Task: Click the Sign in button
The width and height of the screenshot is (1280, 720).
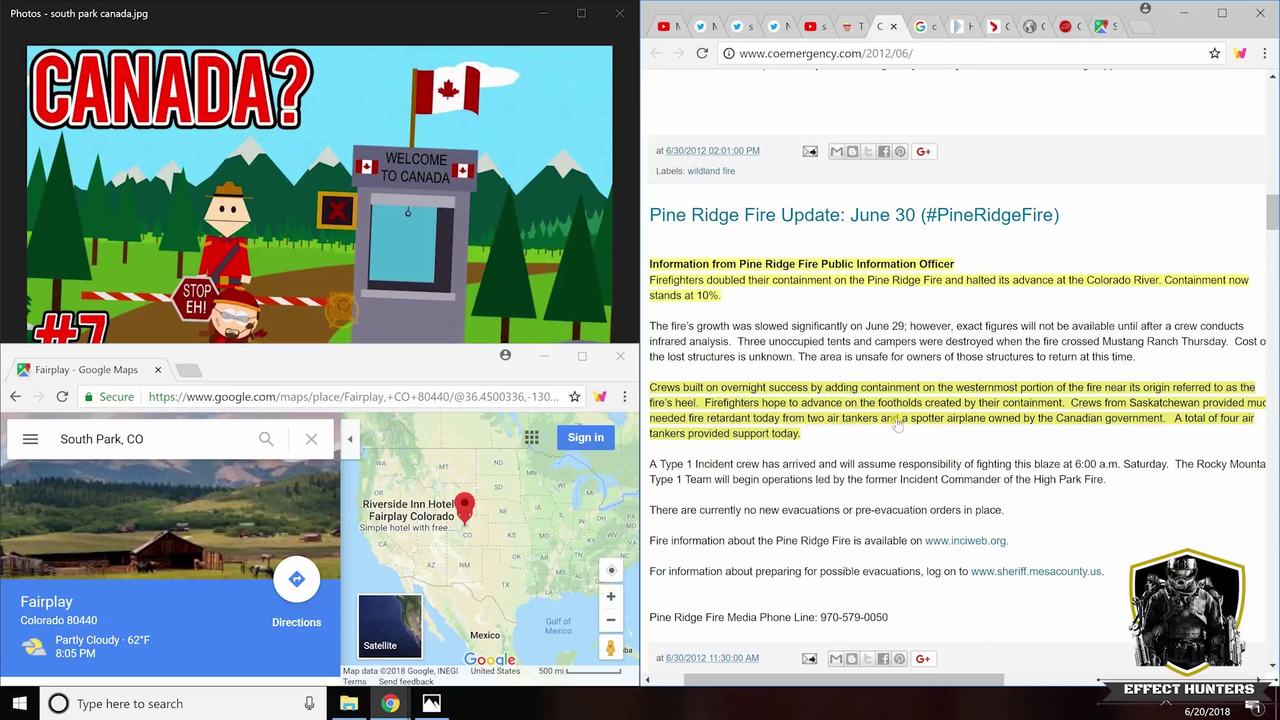Action: pyautogui.click(x=585, y=437)
